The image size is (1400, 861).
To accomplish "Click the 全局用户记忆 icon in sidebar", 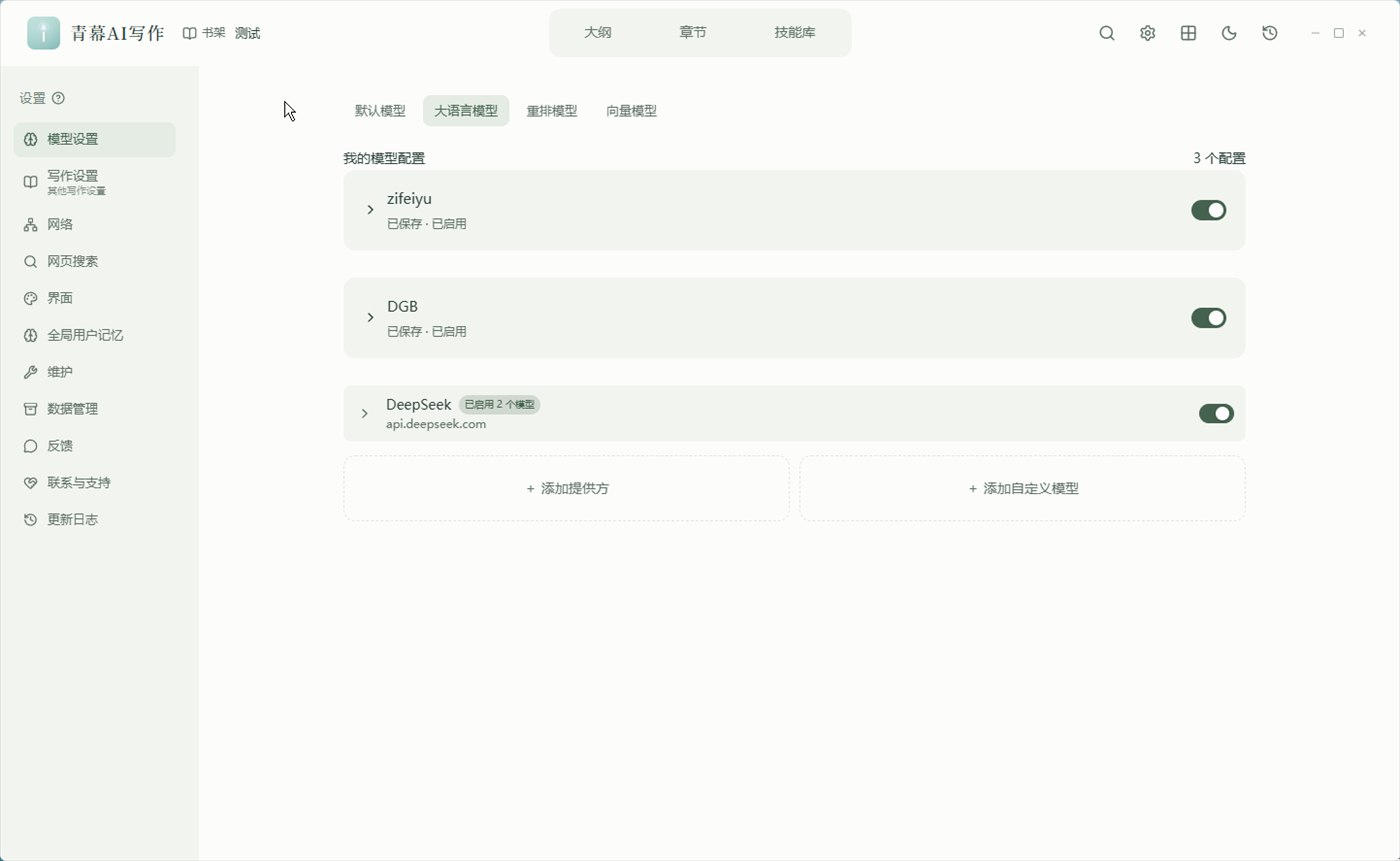I will click(x=30, y=336).
